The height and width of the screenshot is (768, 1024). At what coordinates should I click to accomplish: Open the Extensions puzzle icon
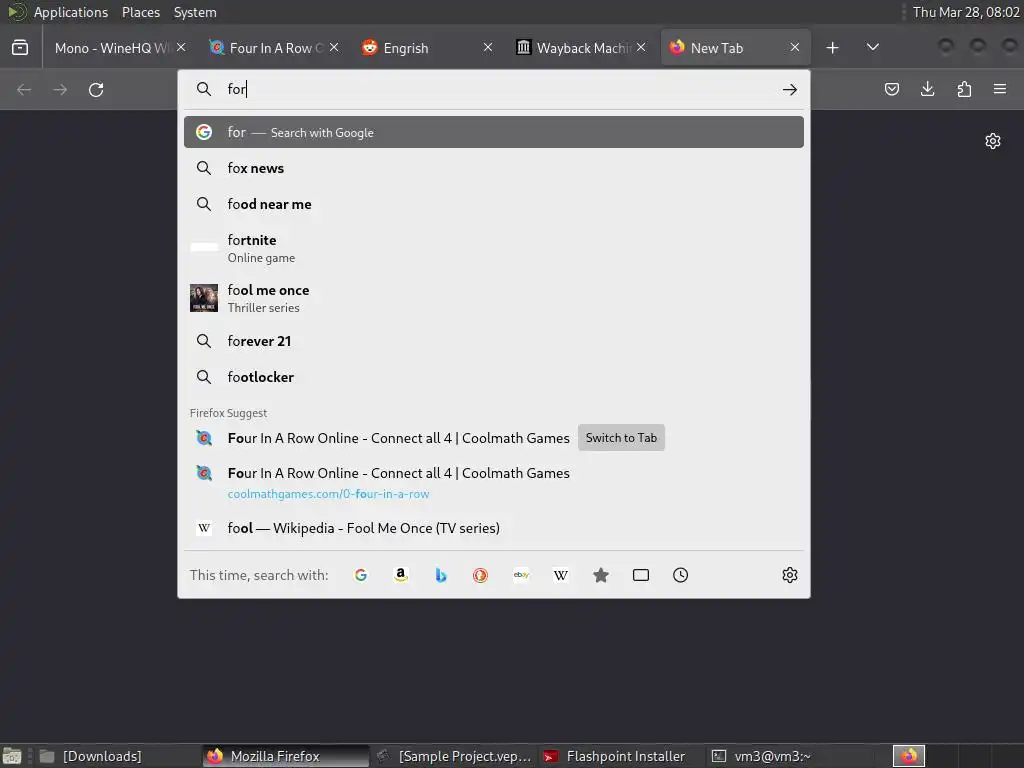pyautogui.click(x=964, y=89)
